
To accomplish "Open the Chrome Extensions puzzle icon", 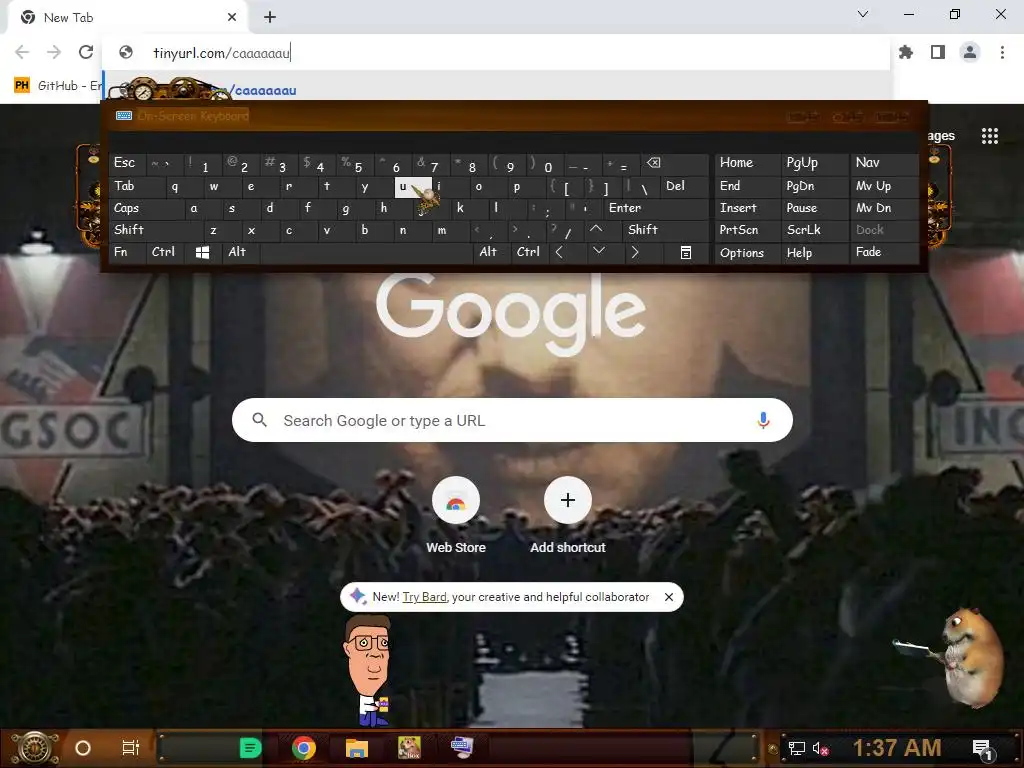I will coord(906,52).
